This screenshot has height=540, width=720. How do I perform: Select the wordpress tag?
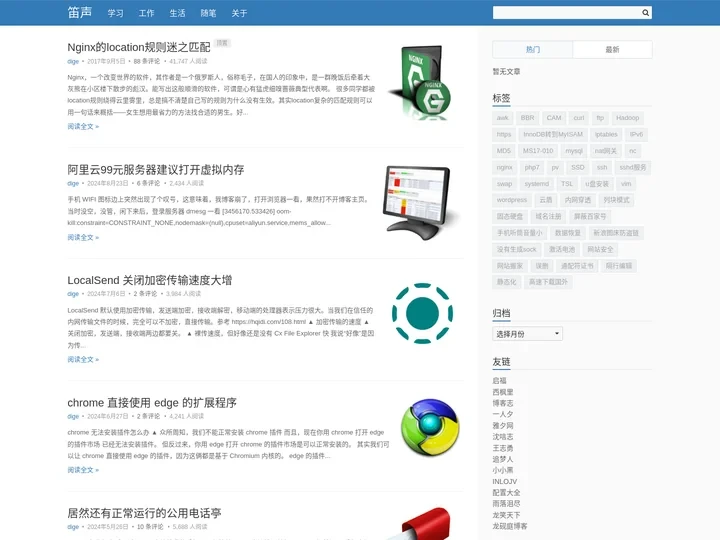pyautogui.click(x=512, y=200)
